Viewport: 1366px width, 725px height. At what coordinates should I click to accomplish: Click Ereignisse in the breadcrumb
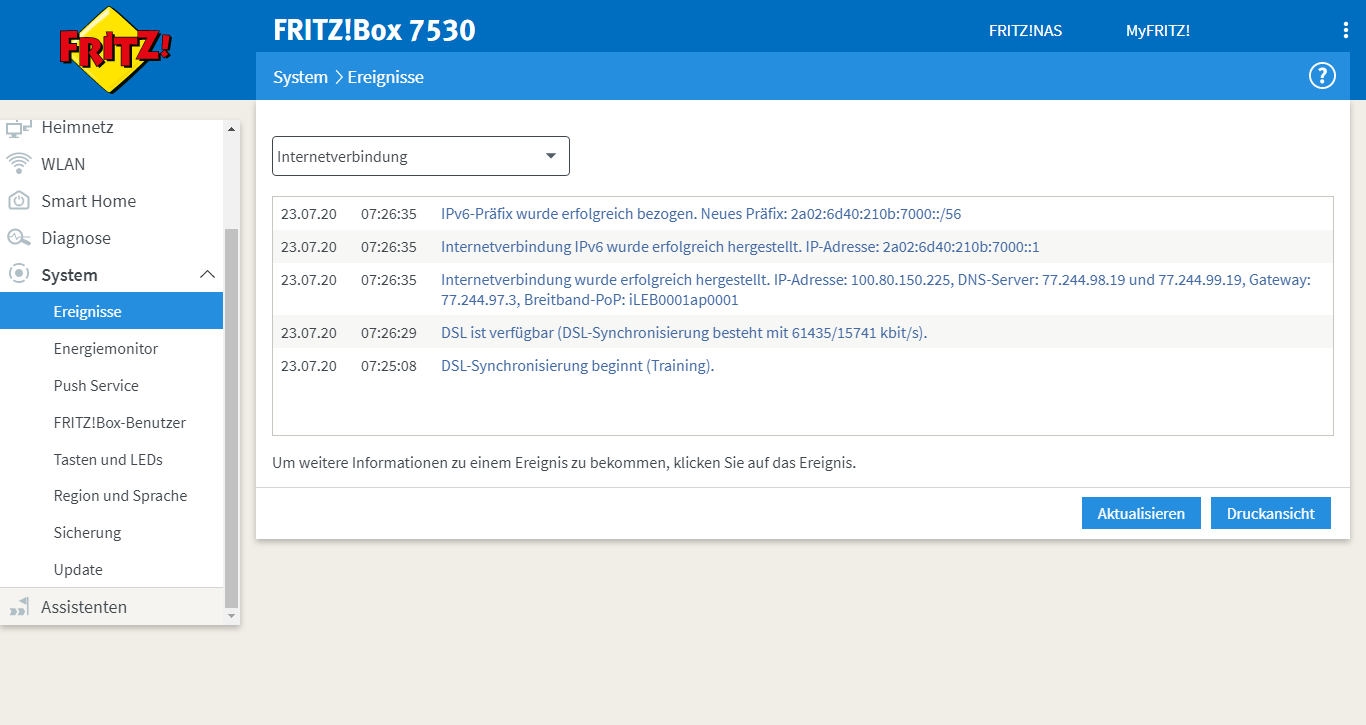click(x=386, y=77)
